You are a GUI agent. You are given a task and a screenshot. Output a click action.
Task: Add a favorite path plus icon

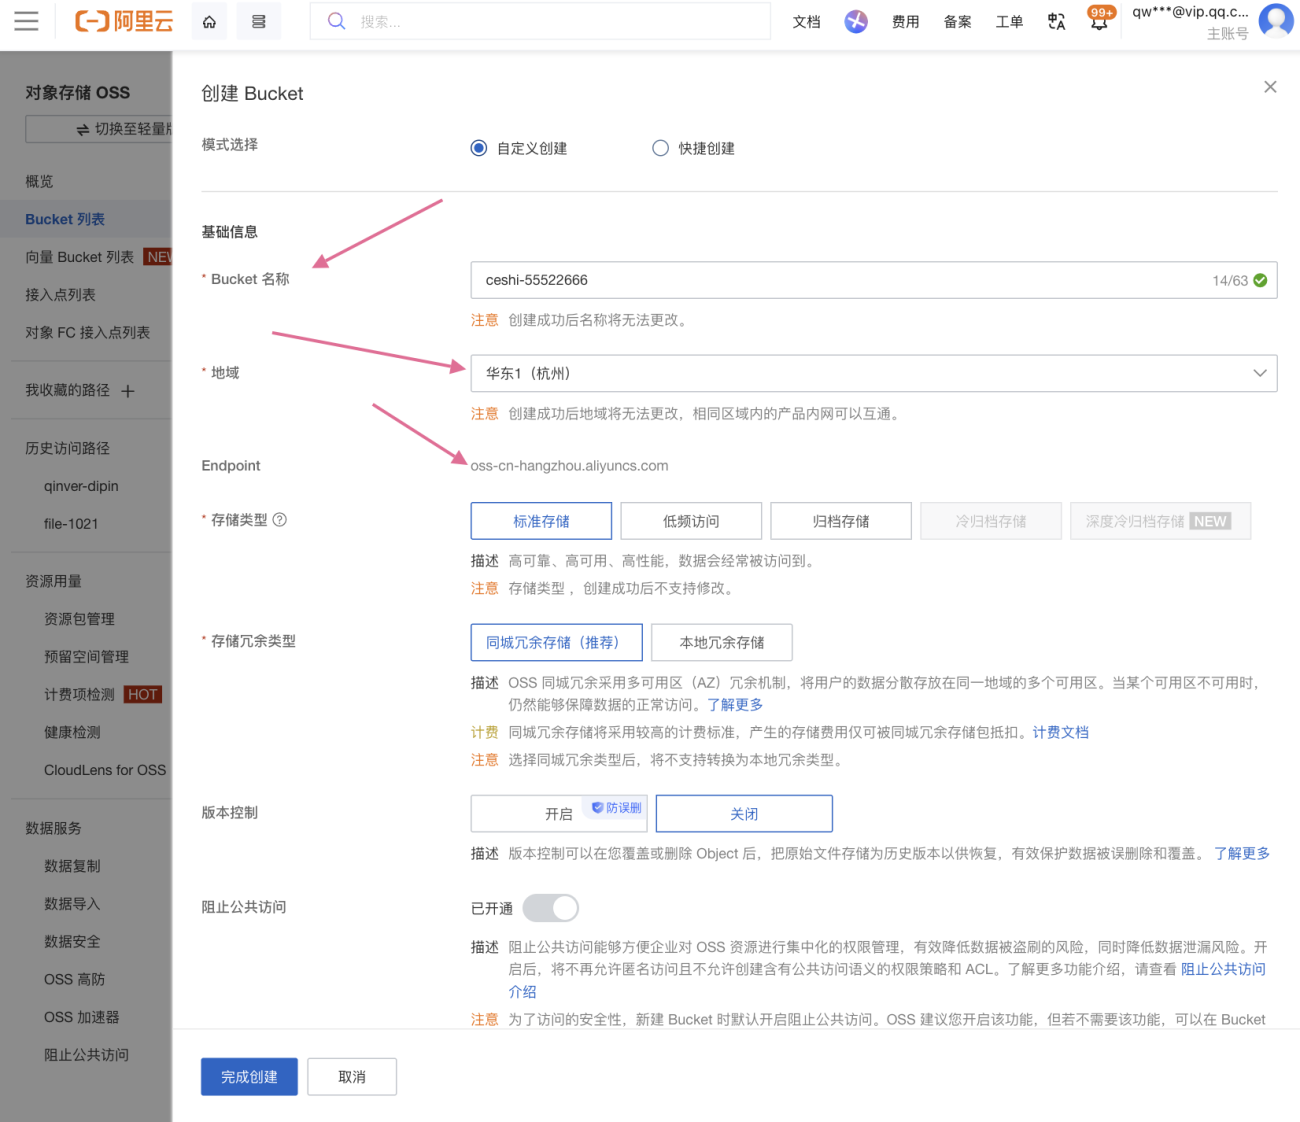[128, 391]
